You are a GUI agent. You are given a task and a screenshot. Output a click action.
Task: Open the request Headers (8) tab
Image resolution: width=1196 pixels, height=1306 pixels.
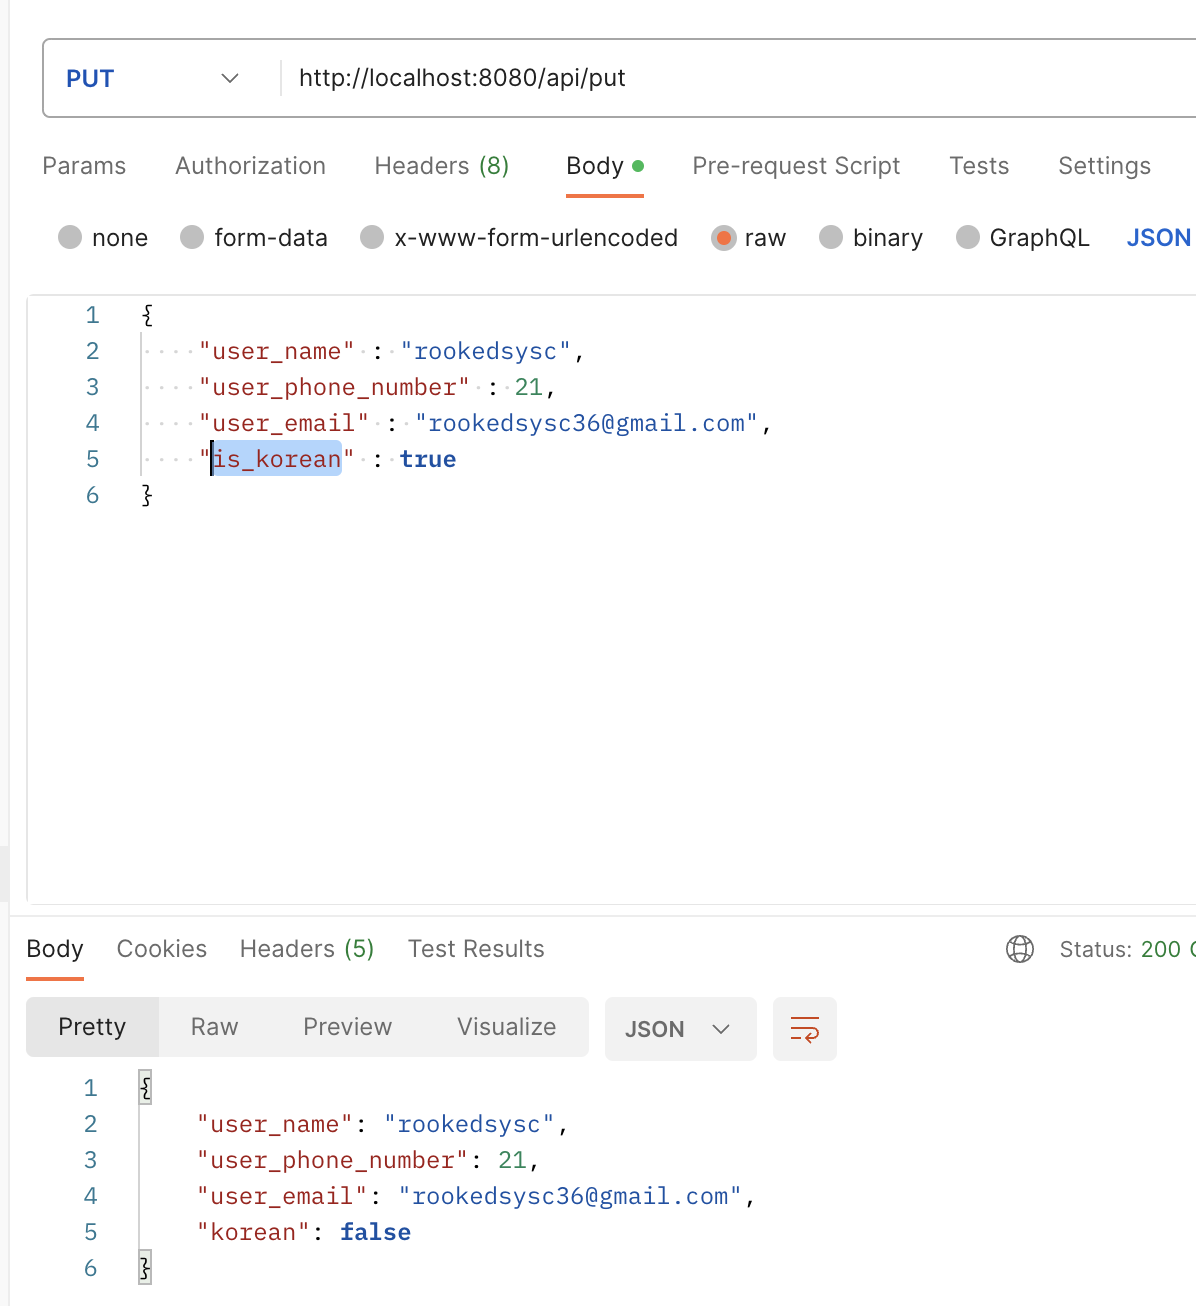[441, 166]
